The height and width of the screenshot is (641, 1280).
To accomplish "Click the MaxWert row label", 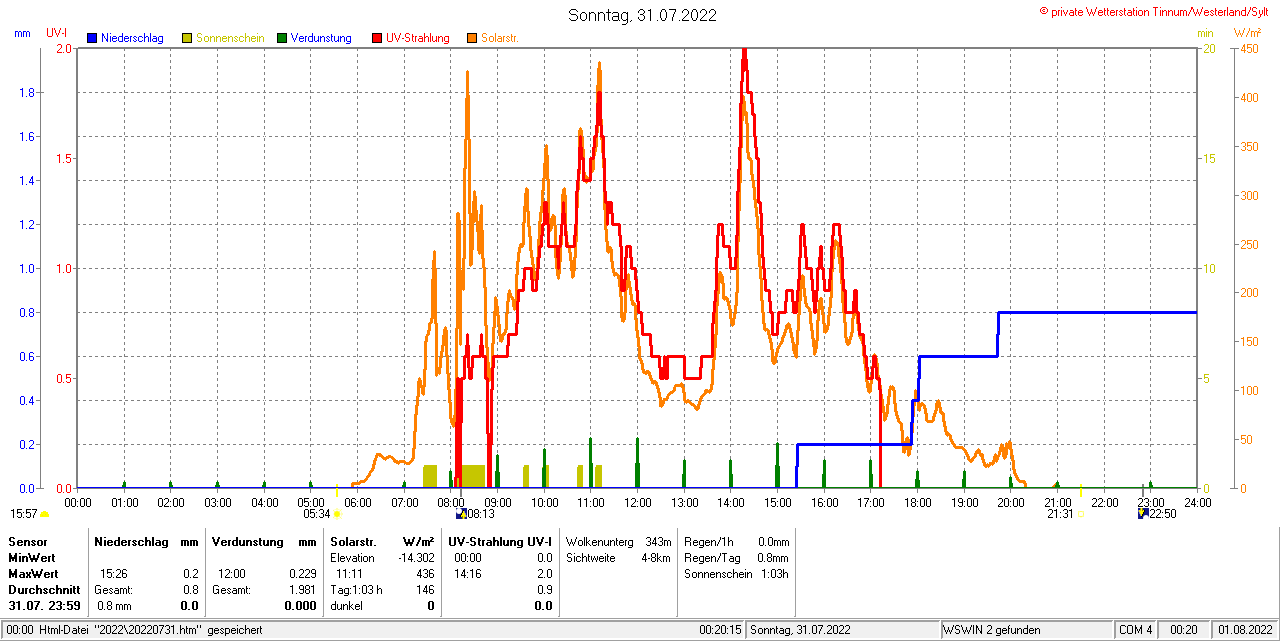I will pyautogui.click(x=34, y=574).
